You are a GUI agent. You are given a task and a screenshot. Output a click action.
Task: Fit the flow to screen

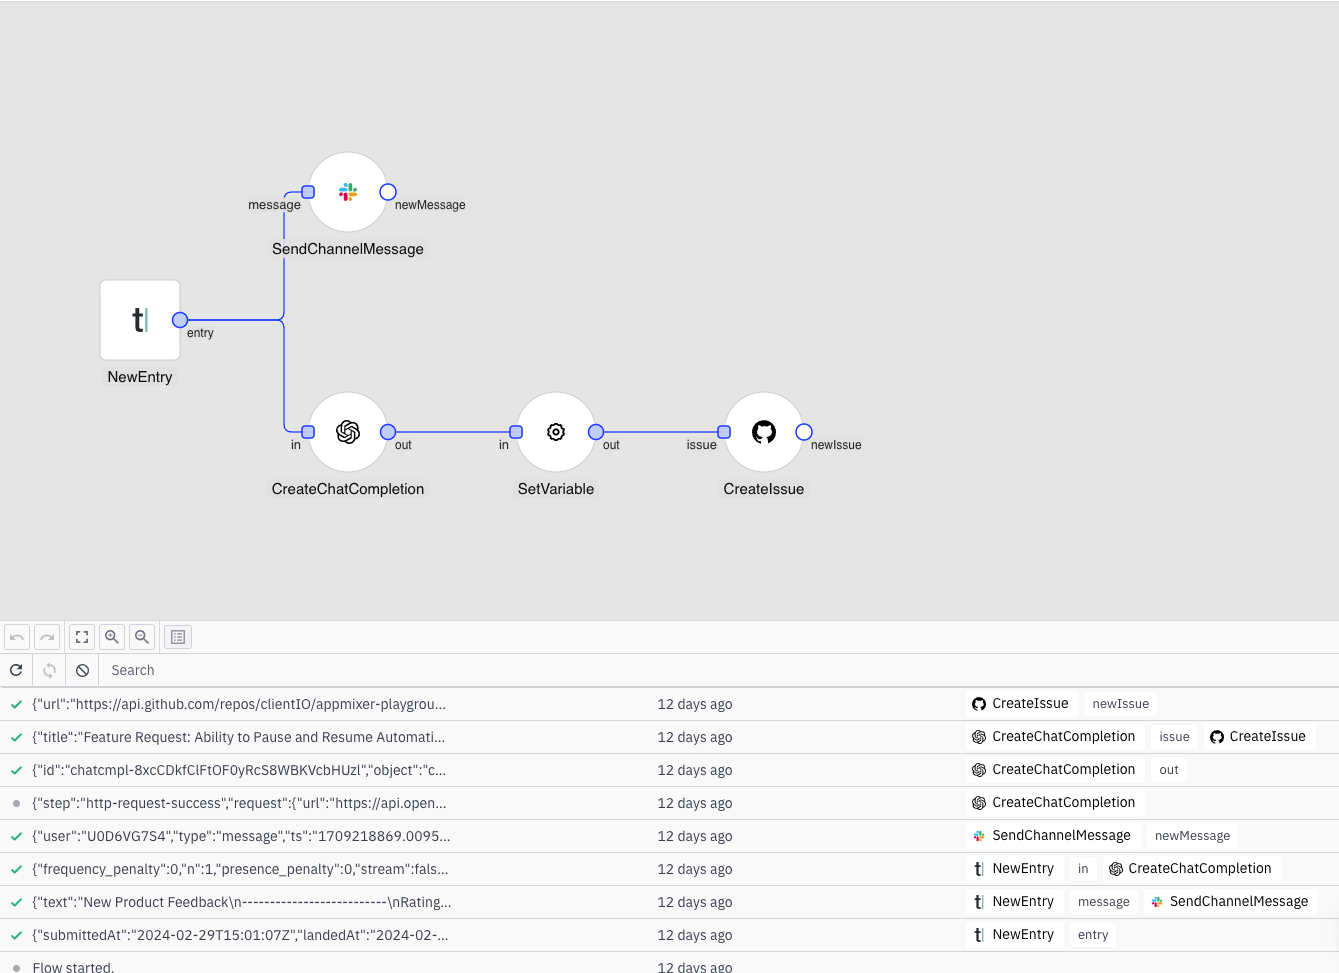click(82, 637)
